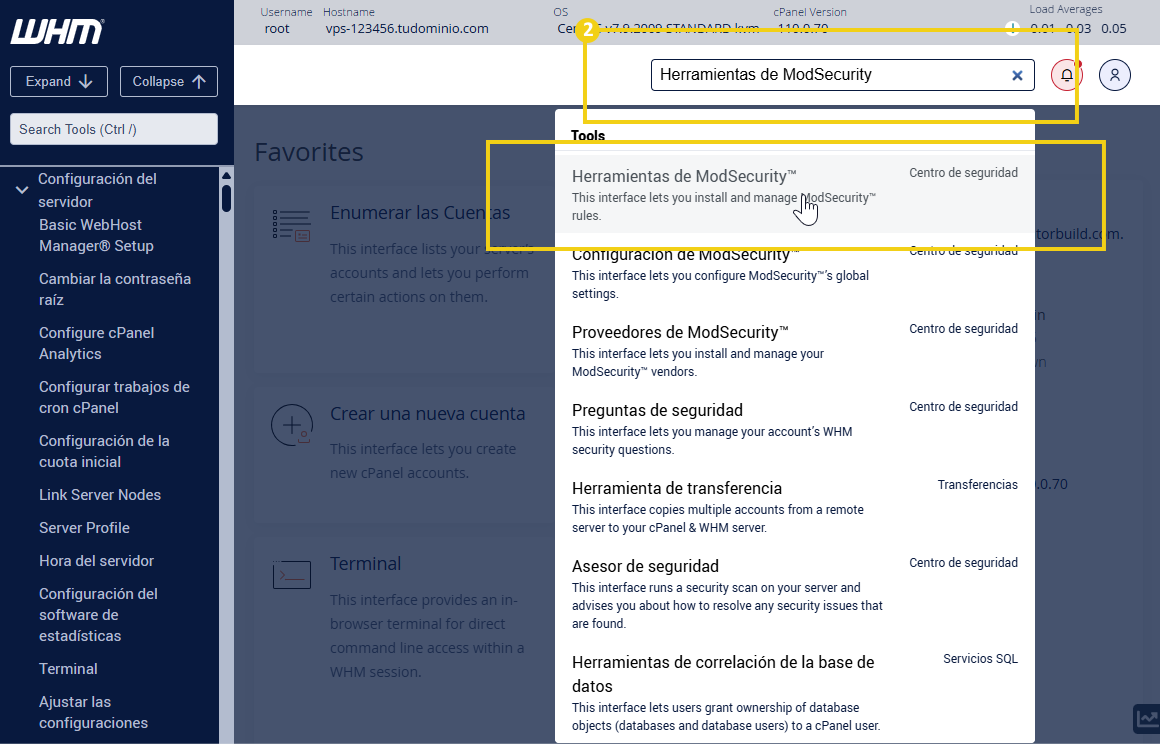Select Herramienta de transferencia search result
Image resolution: width=1160 pixels, height=744 pixels.
click(795, 507)
